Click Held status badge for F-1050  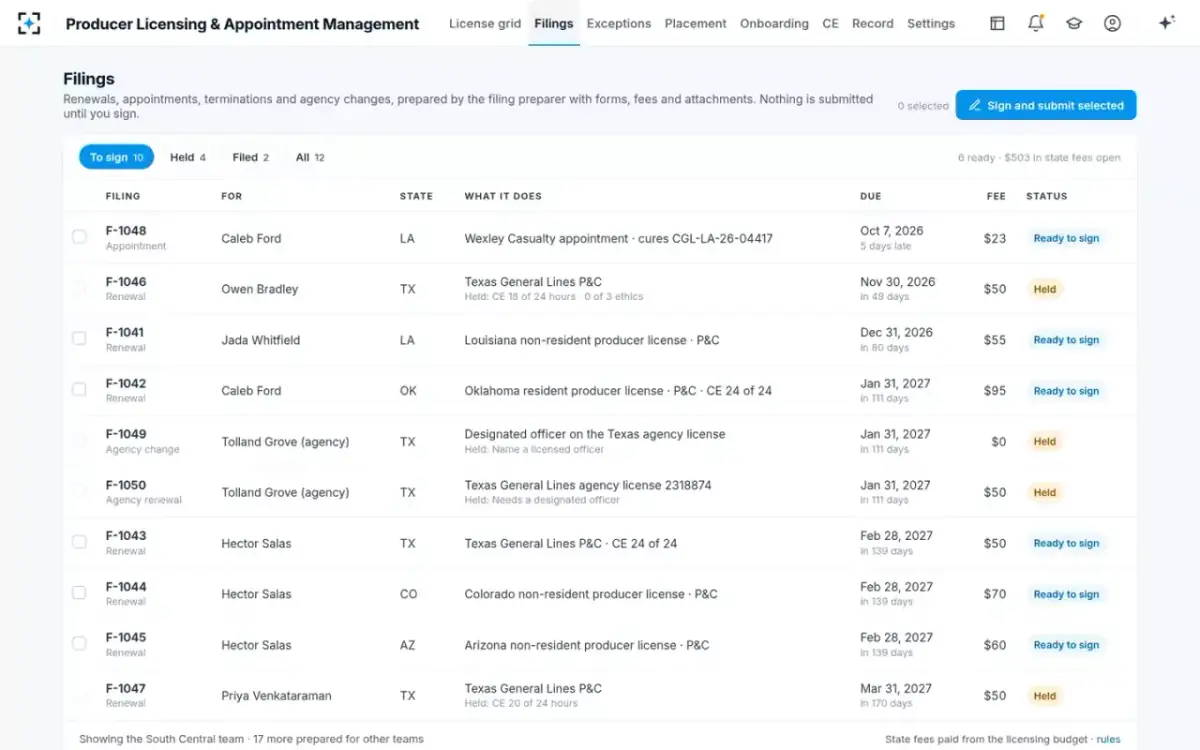tap(1045, 492)
